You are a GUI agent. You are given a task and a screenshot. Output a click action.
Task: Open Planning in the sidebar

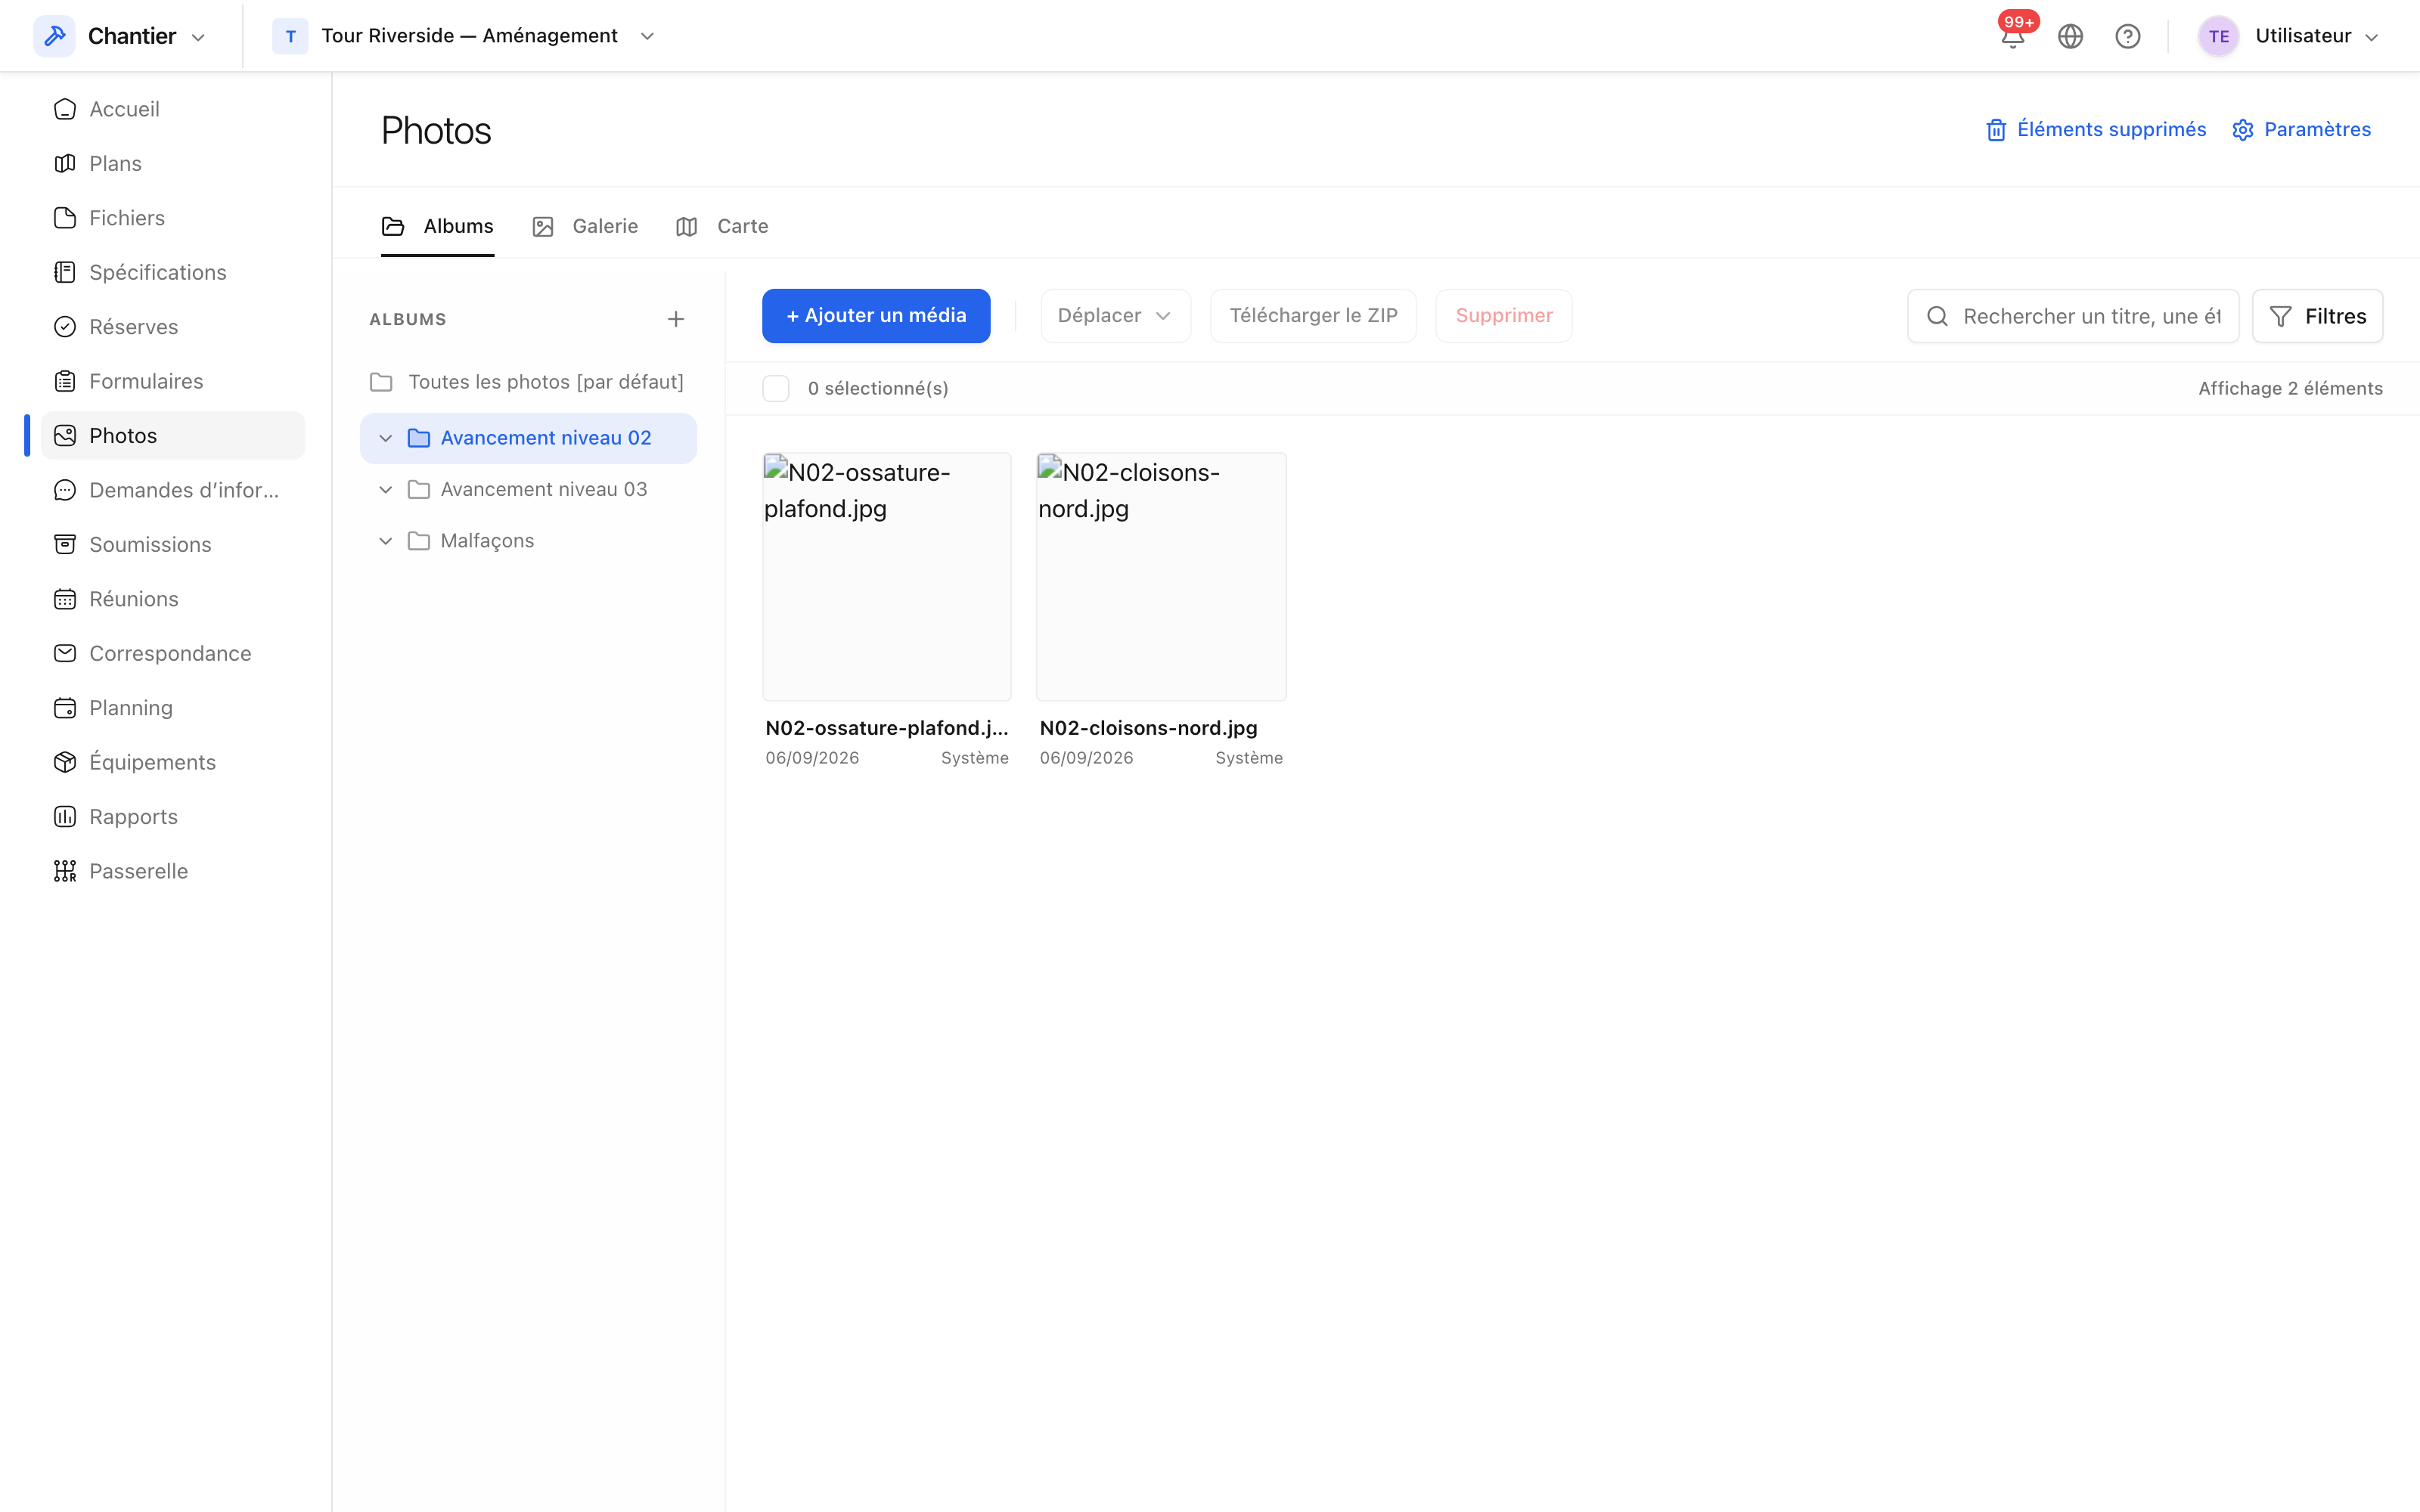173,708
